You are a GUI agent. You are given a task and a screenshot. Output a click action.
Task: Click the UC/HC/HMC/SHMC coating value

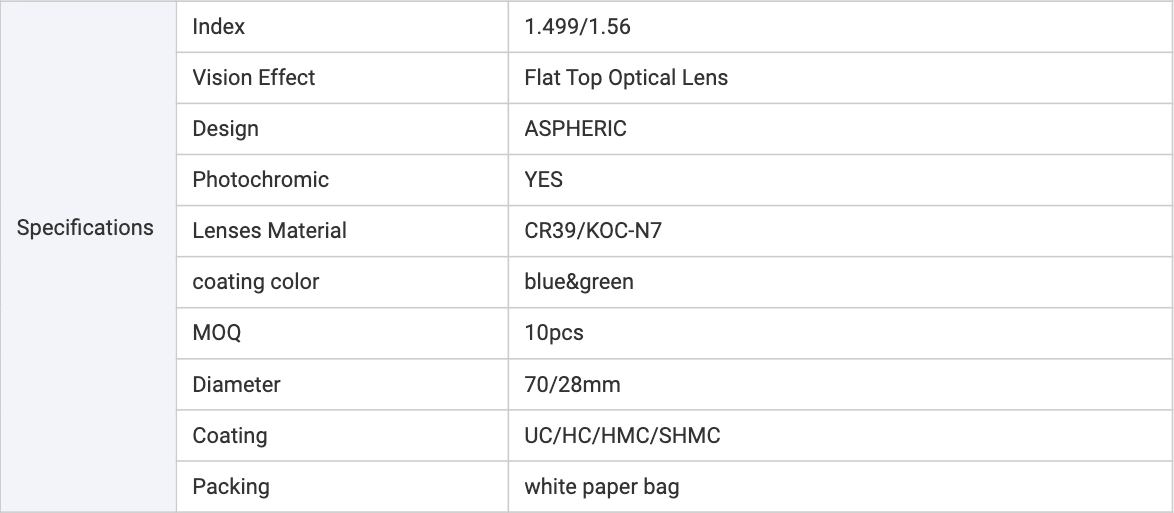[x=622, y=435]
